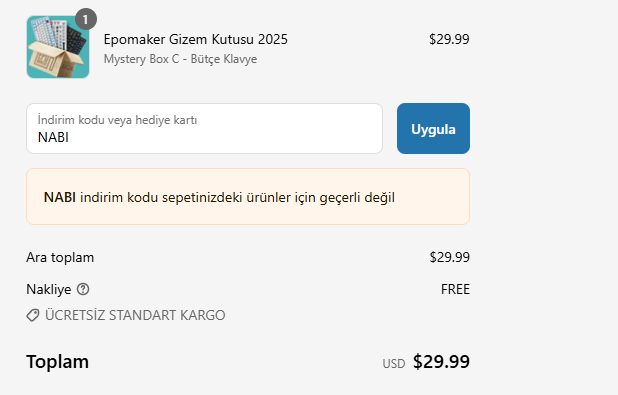Click the İndirim kodu veya hediye kartı label
Screen dimensions: 618x395
[117, 120]
